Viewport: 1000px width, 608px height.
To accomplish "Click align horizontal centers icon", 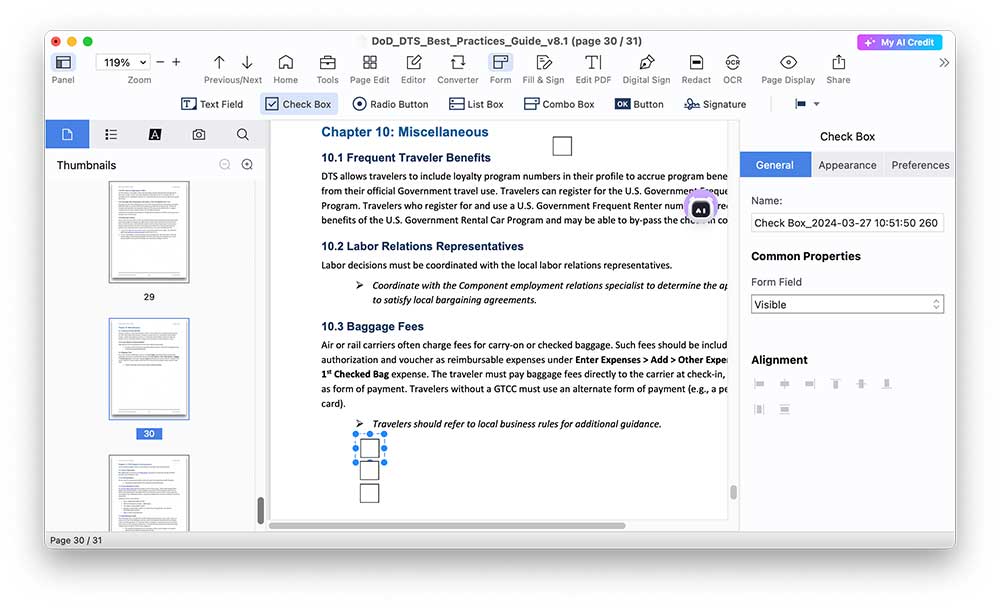I will 784,383.
